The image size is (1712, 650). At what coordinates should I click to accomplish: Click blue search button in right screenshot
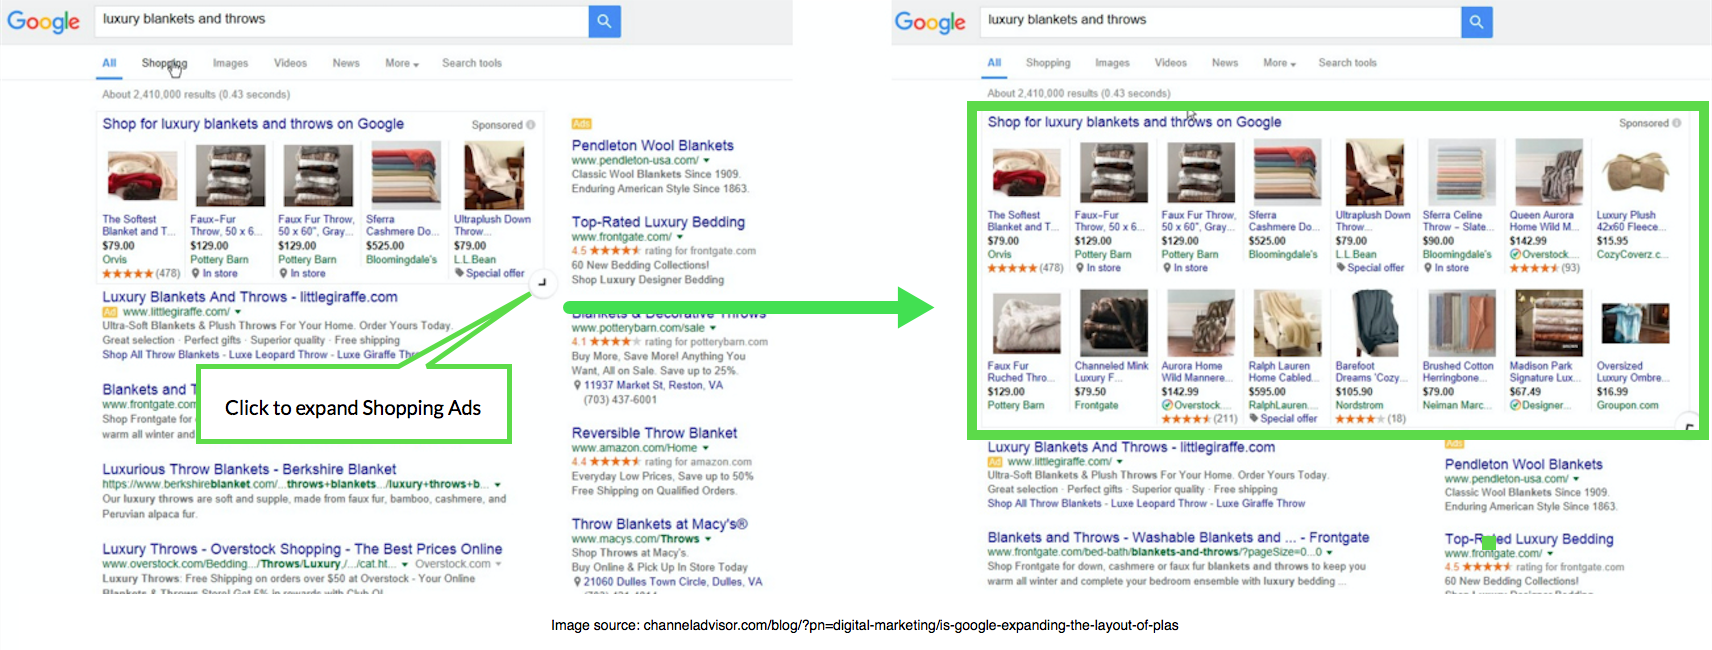point(1476,21)
